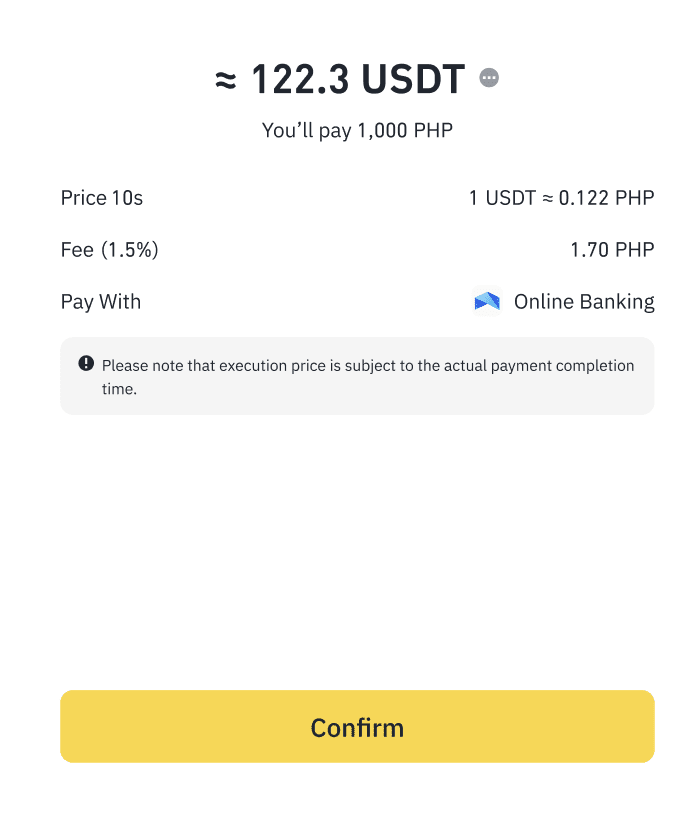Click the execution price notice text

pyautogui.click(x=368, y=365)
